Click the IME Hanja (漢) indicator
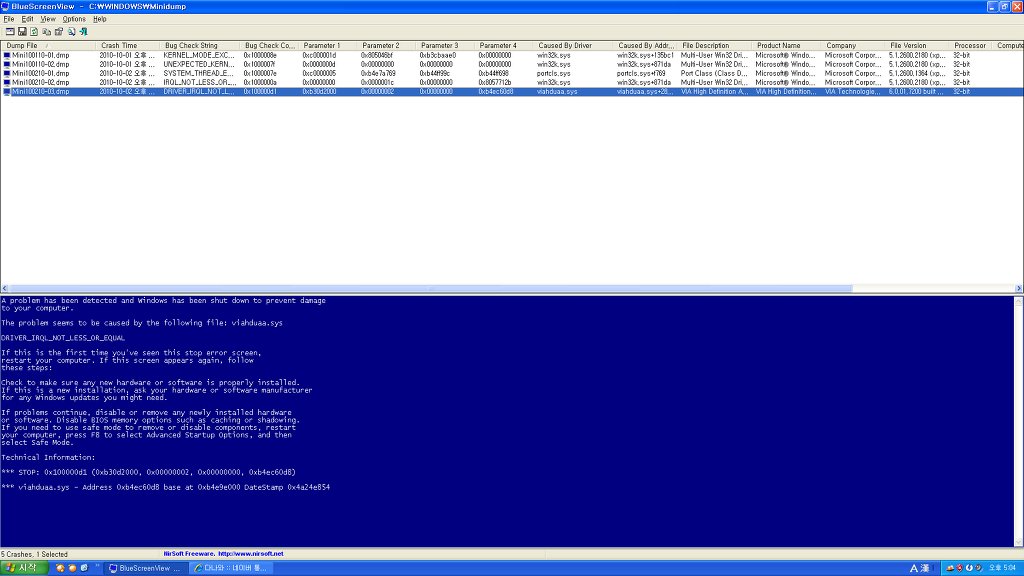1024x576 pixels. pyautogui.click(x=925, y=568)
